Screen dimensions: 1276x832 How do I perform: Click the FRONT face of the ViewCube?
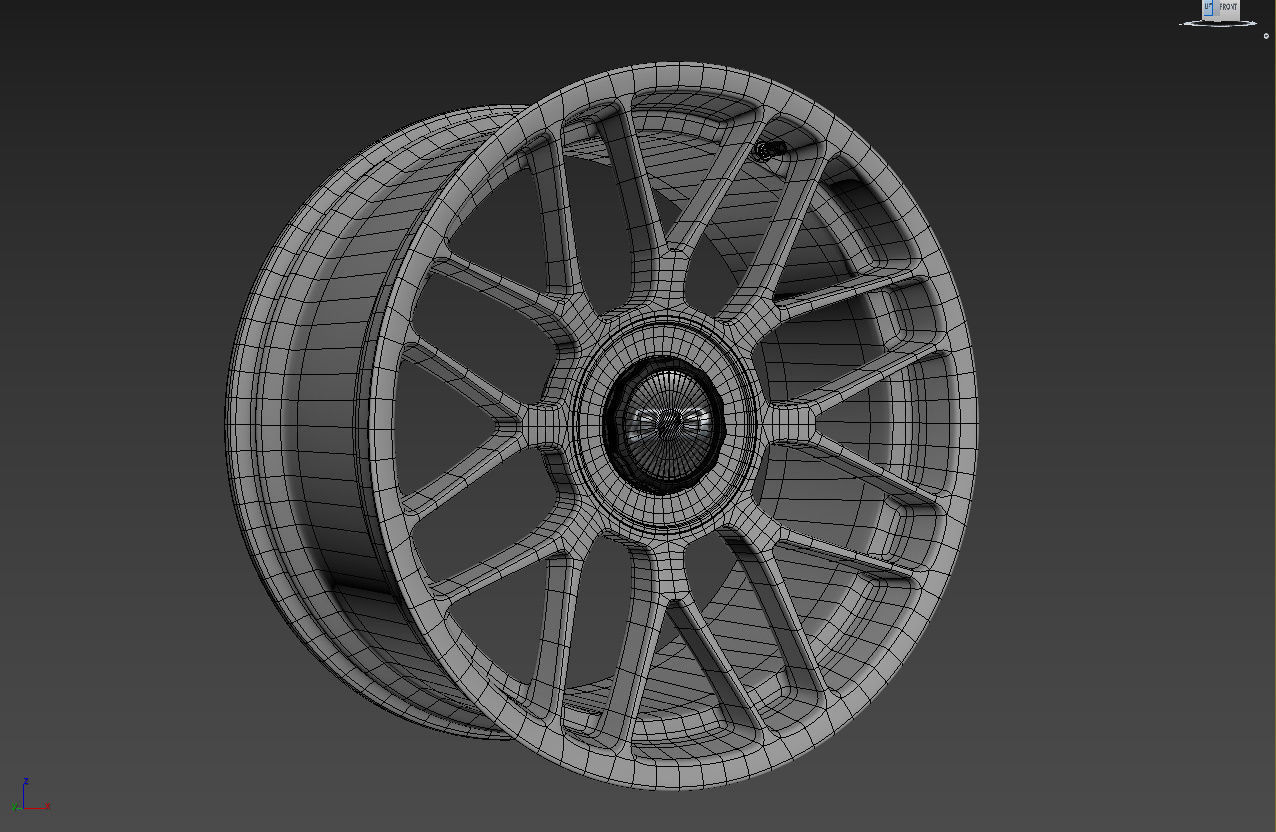pos(1228,8)
